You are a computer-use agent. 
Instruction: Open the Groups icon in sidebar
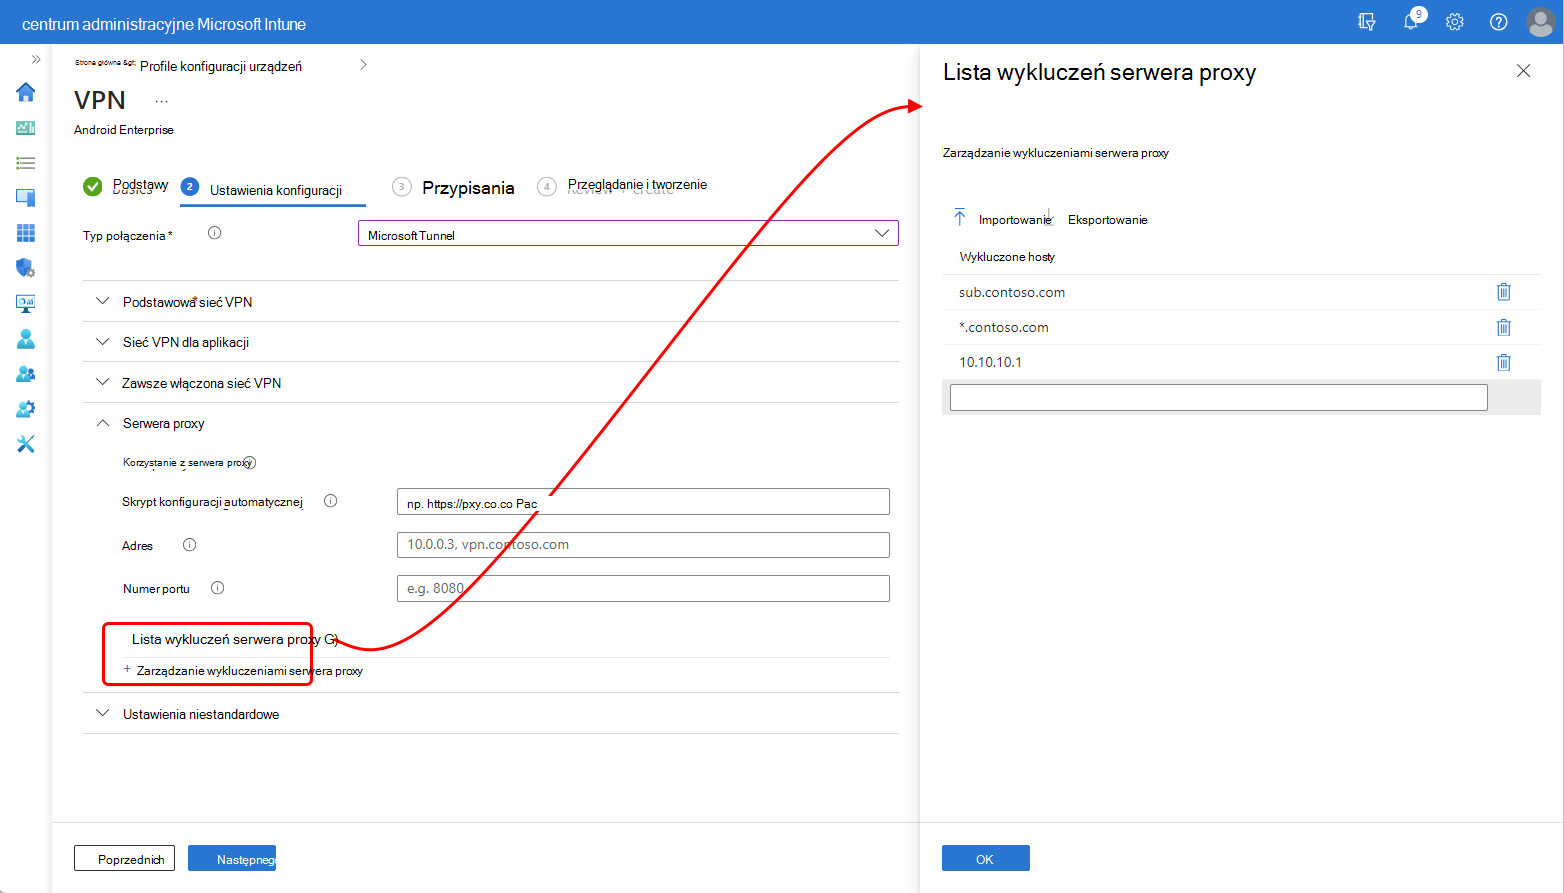(26, 374)
